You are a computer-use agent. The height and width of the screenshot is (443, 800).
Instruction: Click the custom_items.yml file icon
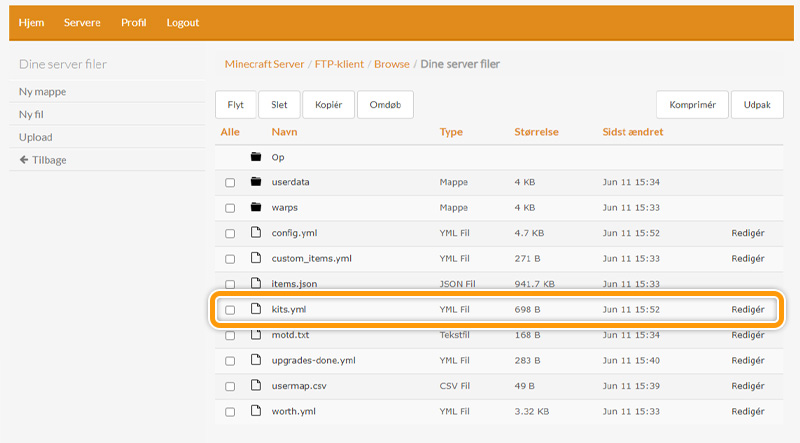256,258
